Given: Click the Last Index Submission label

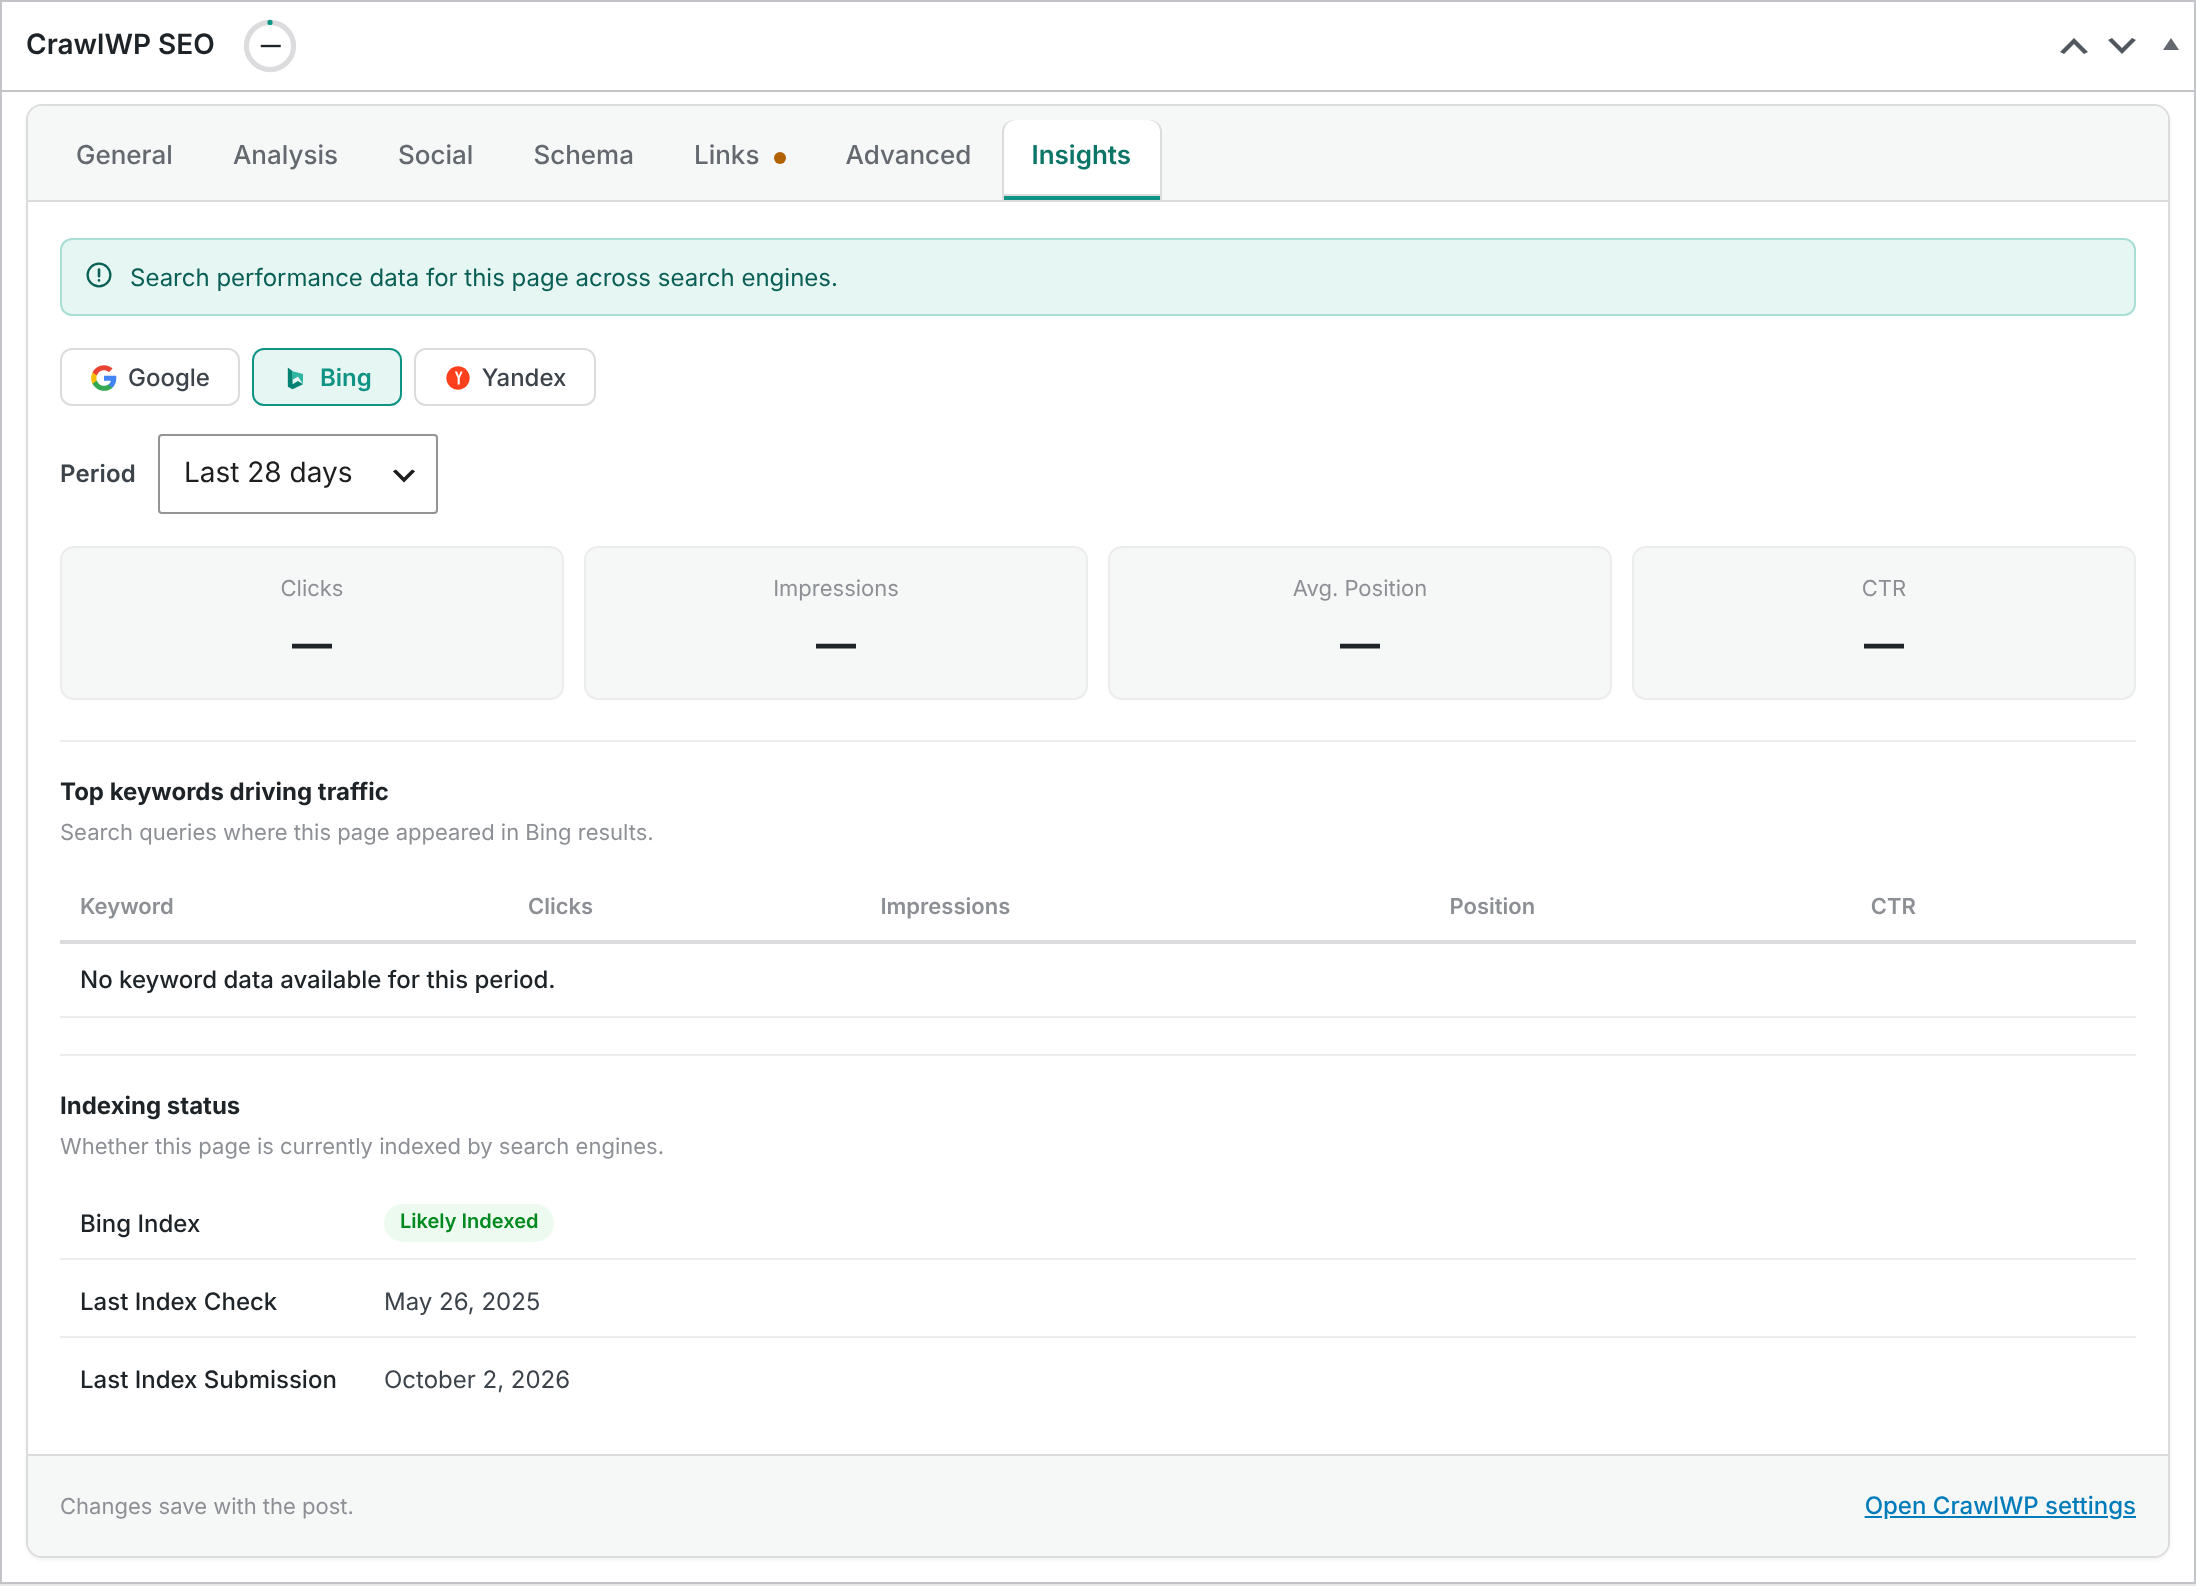Looking at the screenshot, I should pyautogui.click(x=208, y=1380).
